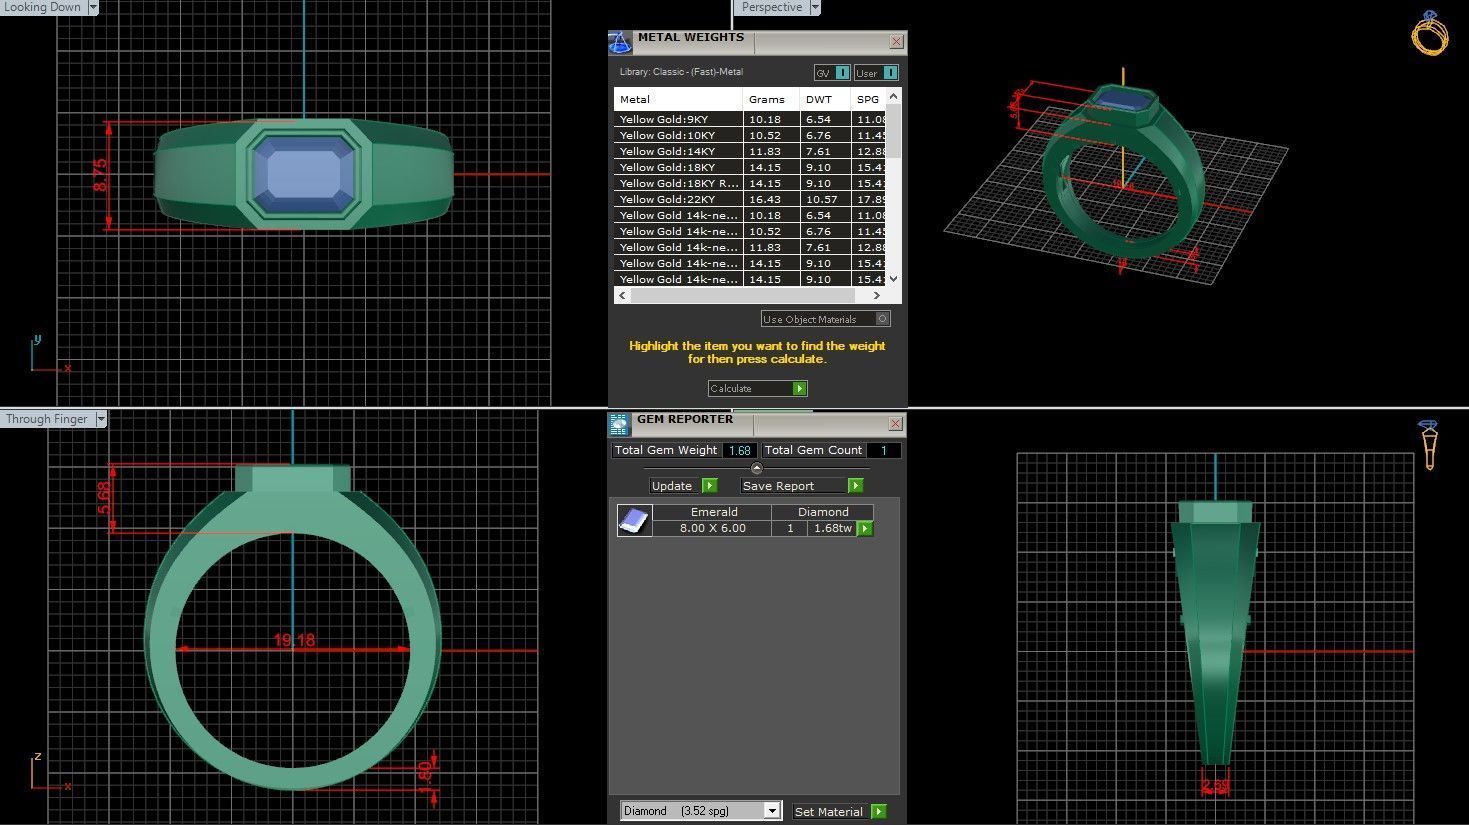Click the metal list vertical scrollbar thumb

coord(893,130)
